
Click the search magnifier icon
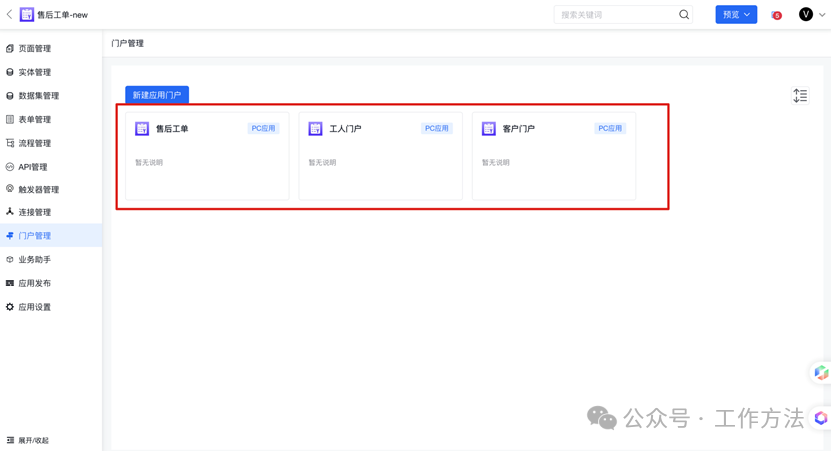pyautogui.click(x=684, y=15)
